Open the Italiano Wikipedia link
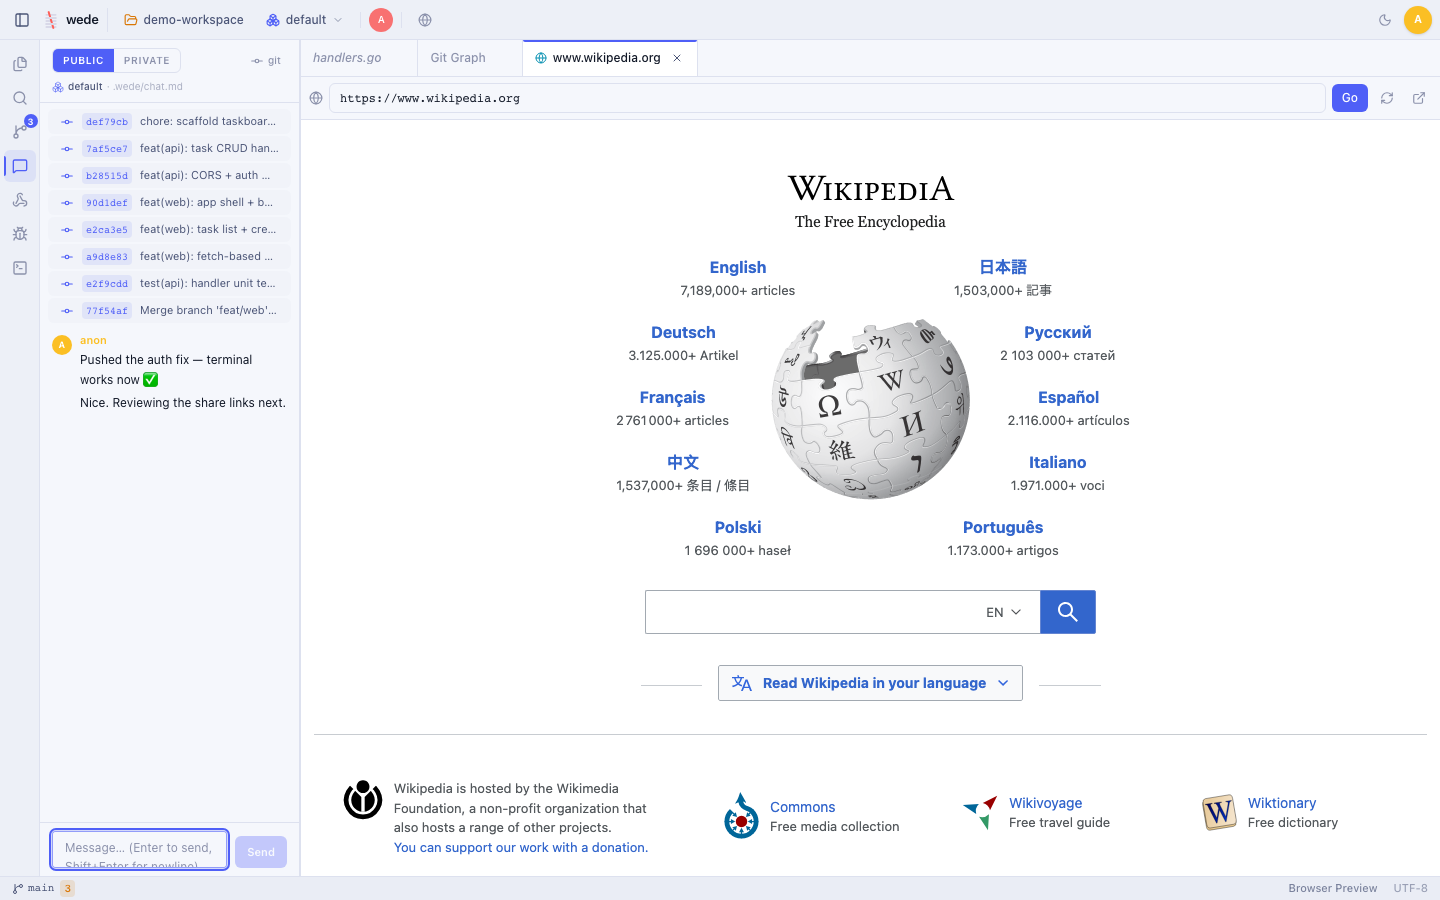The height and width of the screenshot is (900, 1440). point(1057,463)
